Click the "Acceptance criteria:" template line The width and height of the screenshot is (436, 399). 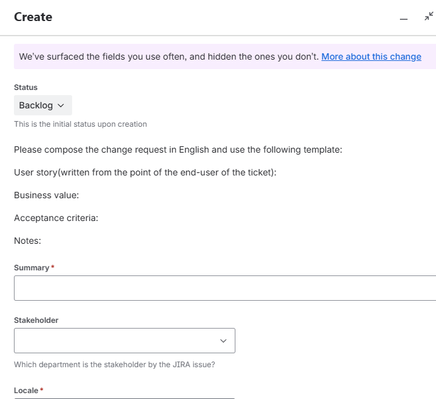pos(56,218)
